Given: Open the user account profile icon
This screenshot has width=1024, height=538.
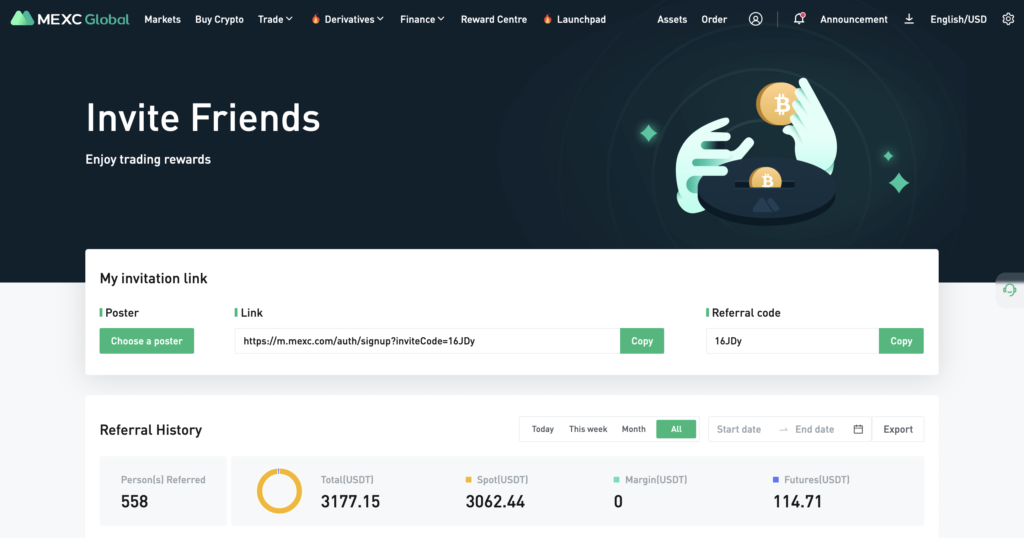Looking at the screenshot, I should (x=755, y=19).
